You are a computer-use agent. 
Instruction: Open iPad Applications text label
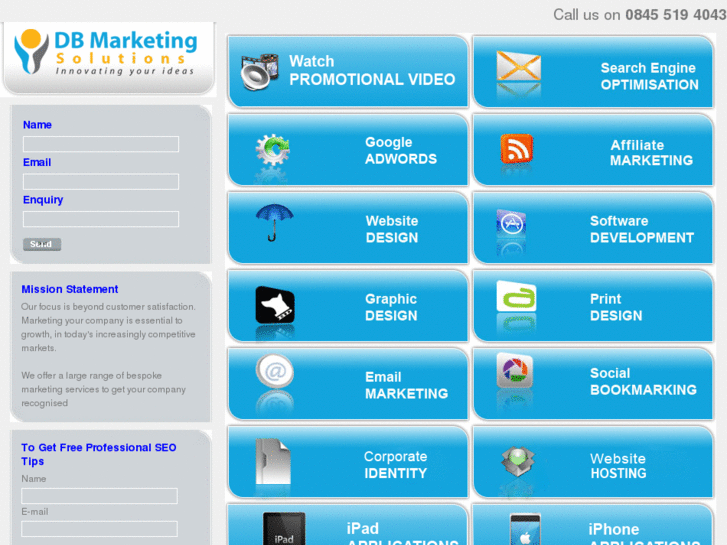402,533
